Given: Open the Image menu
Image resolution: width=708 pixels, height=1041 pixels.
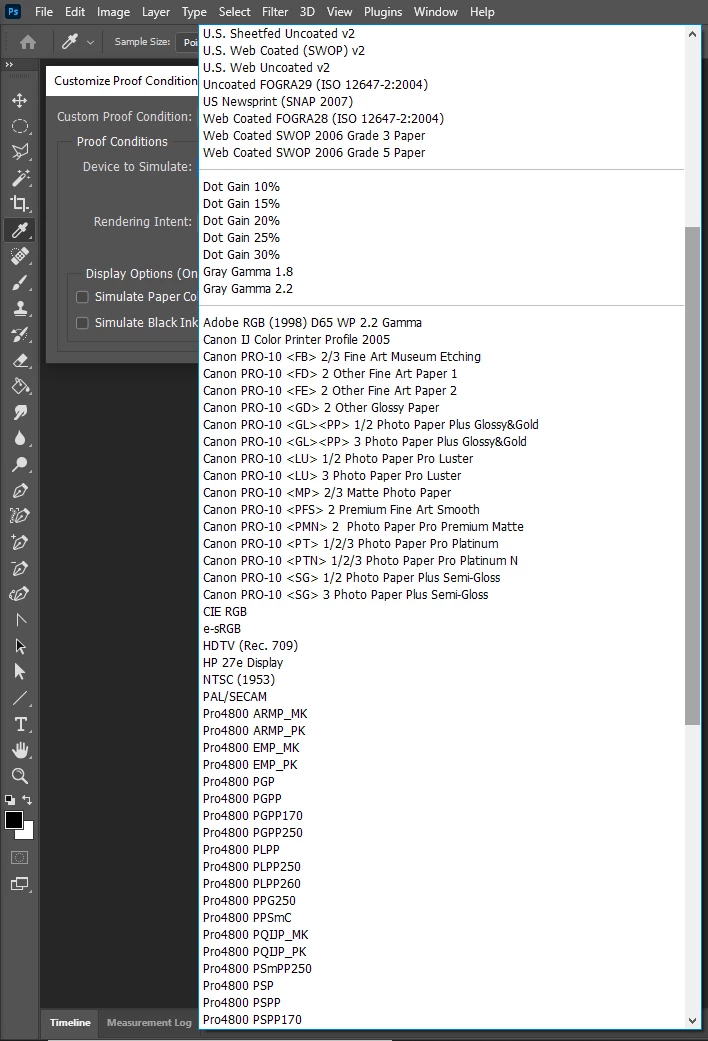Looking at the screenshot, I should coord(114,12).
